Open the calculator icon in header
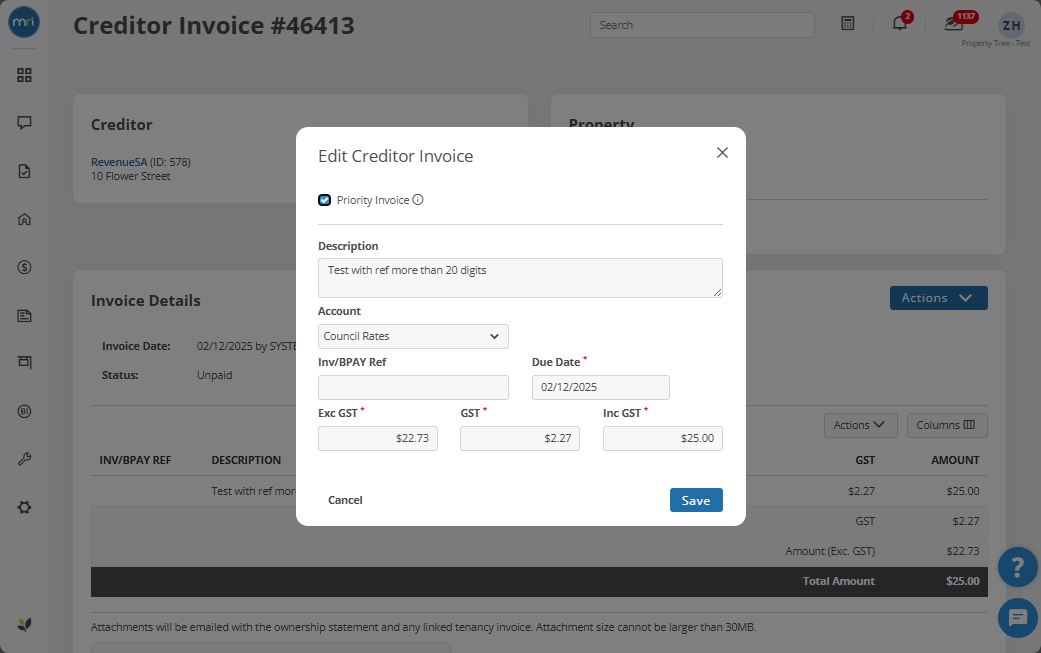 click(x=848, y=23)
